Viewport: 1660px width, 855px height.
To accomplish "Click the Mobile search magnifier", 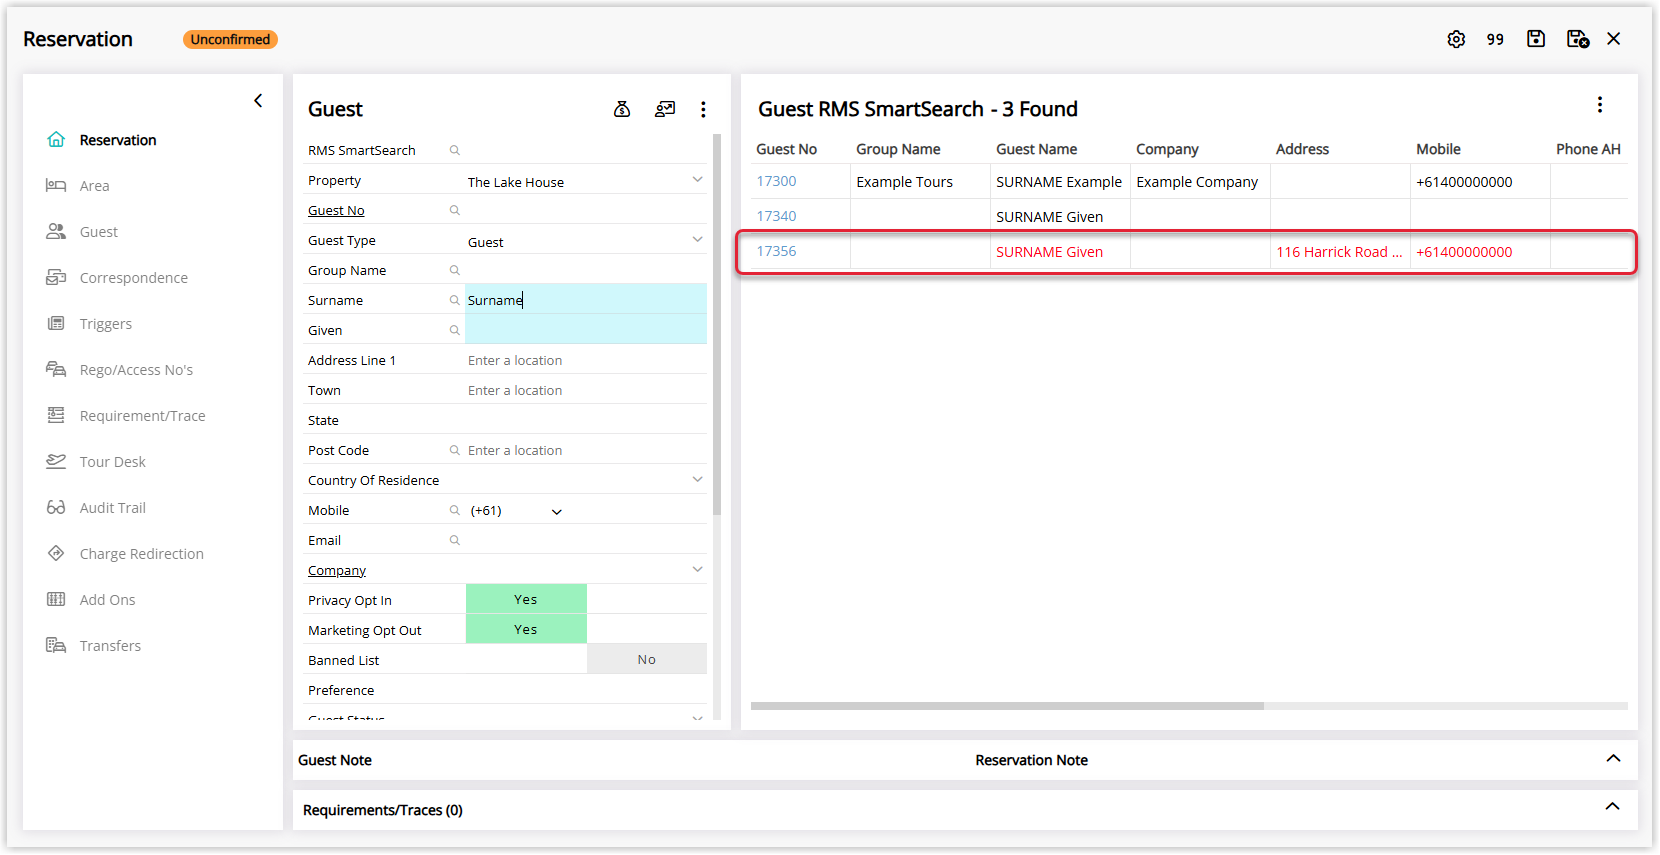I will pyautogui.click(x=454, y=510).
